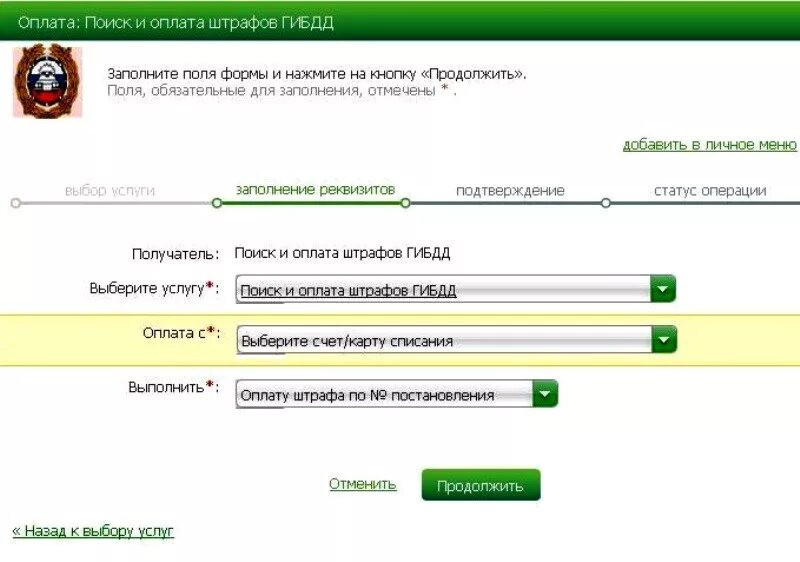Click the step marker under "выбор услуги"

pyautogui.click(x=16, y=203)
